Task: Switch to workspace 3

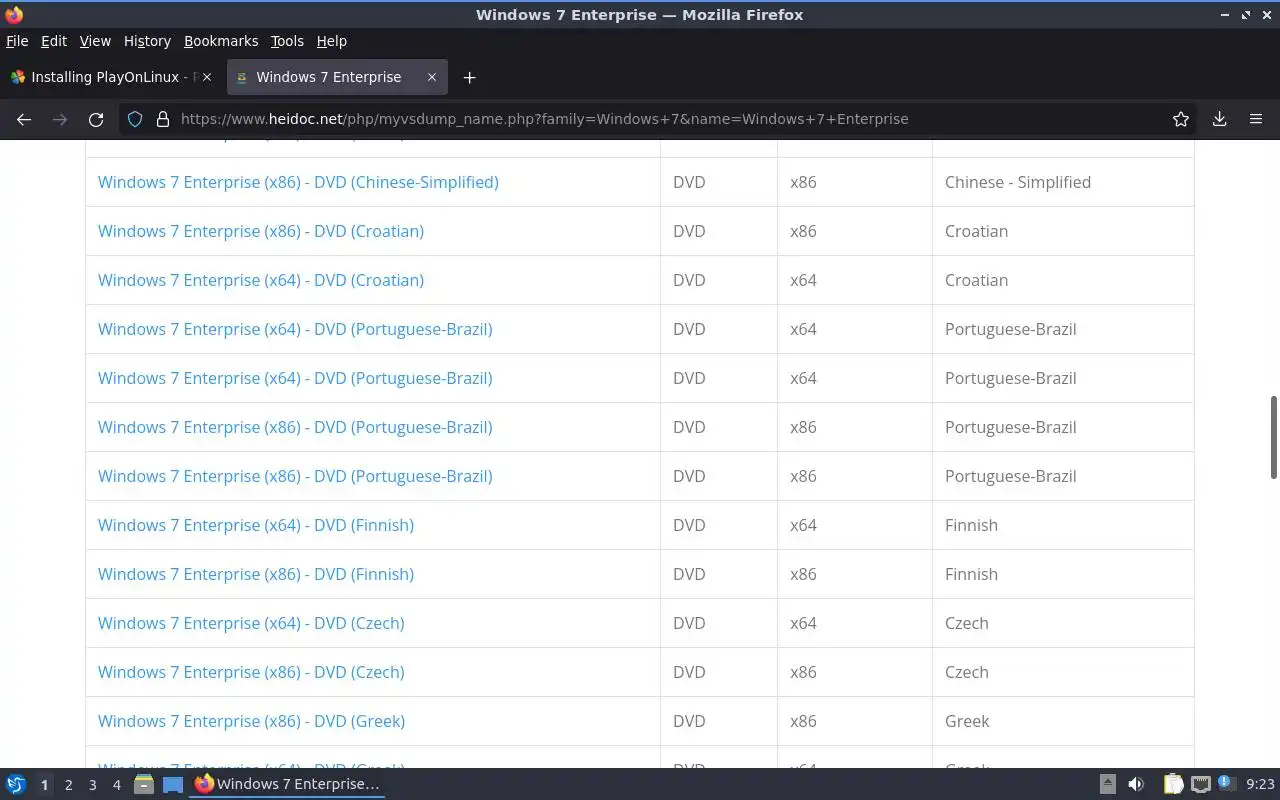Action: (x=93, y=785)
